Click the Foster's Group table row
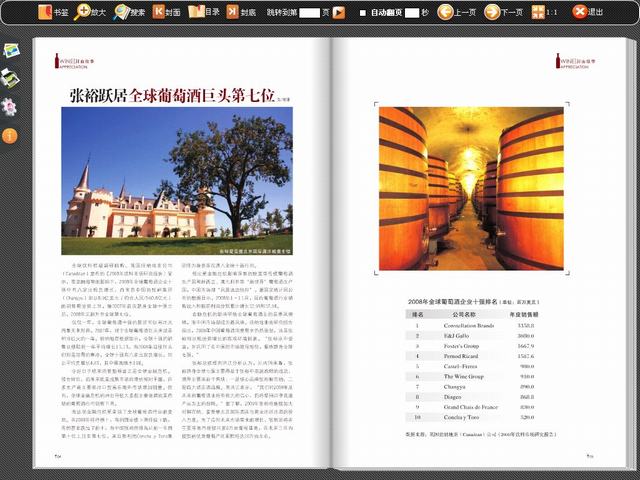 (x=472, y=346)
